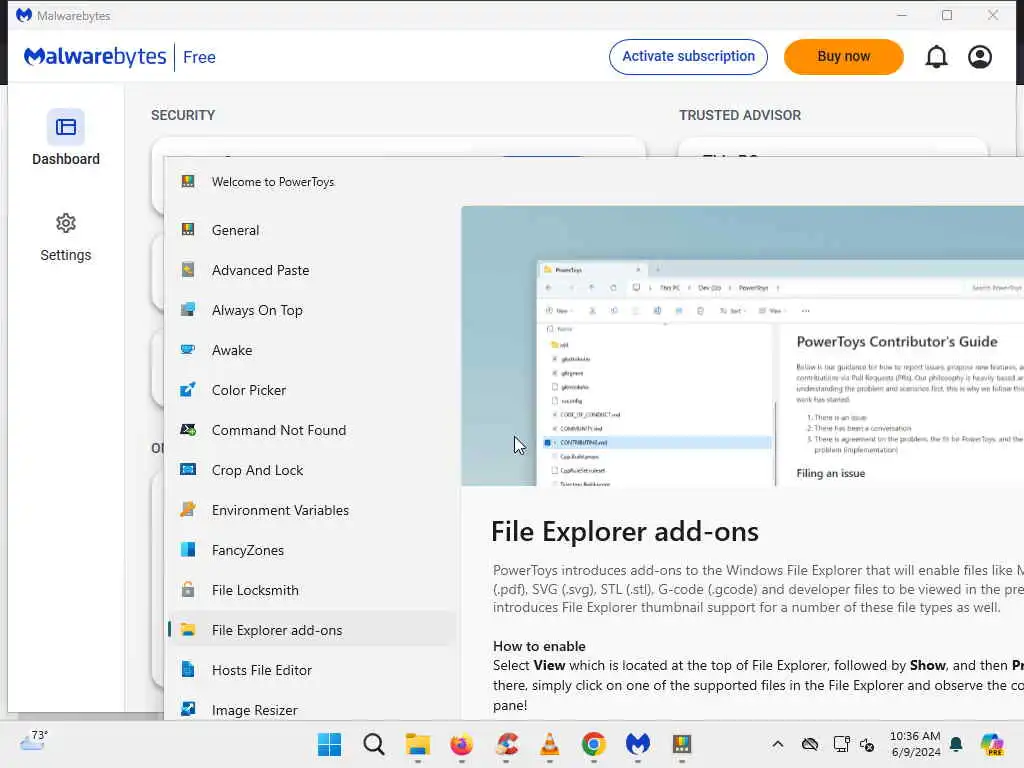Click the TRUSTED ADVISOR section header

click(740, 115)
